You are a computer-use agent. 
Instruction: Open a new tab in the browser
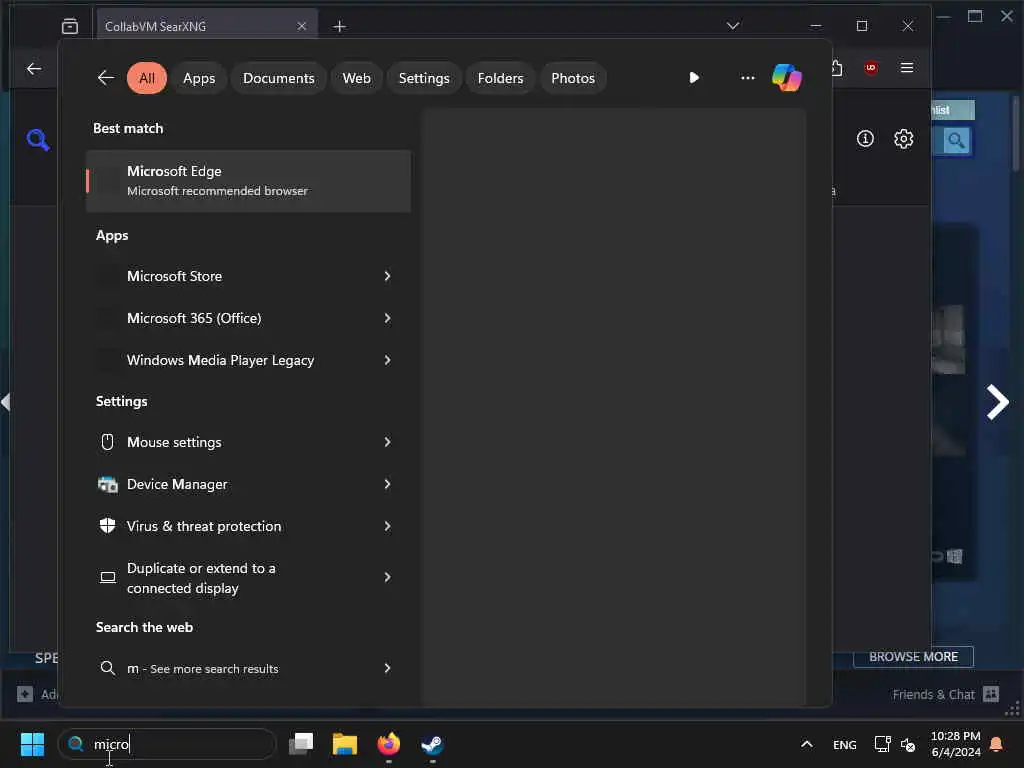click(x=340, y=26)
